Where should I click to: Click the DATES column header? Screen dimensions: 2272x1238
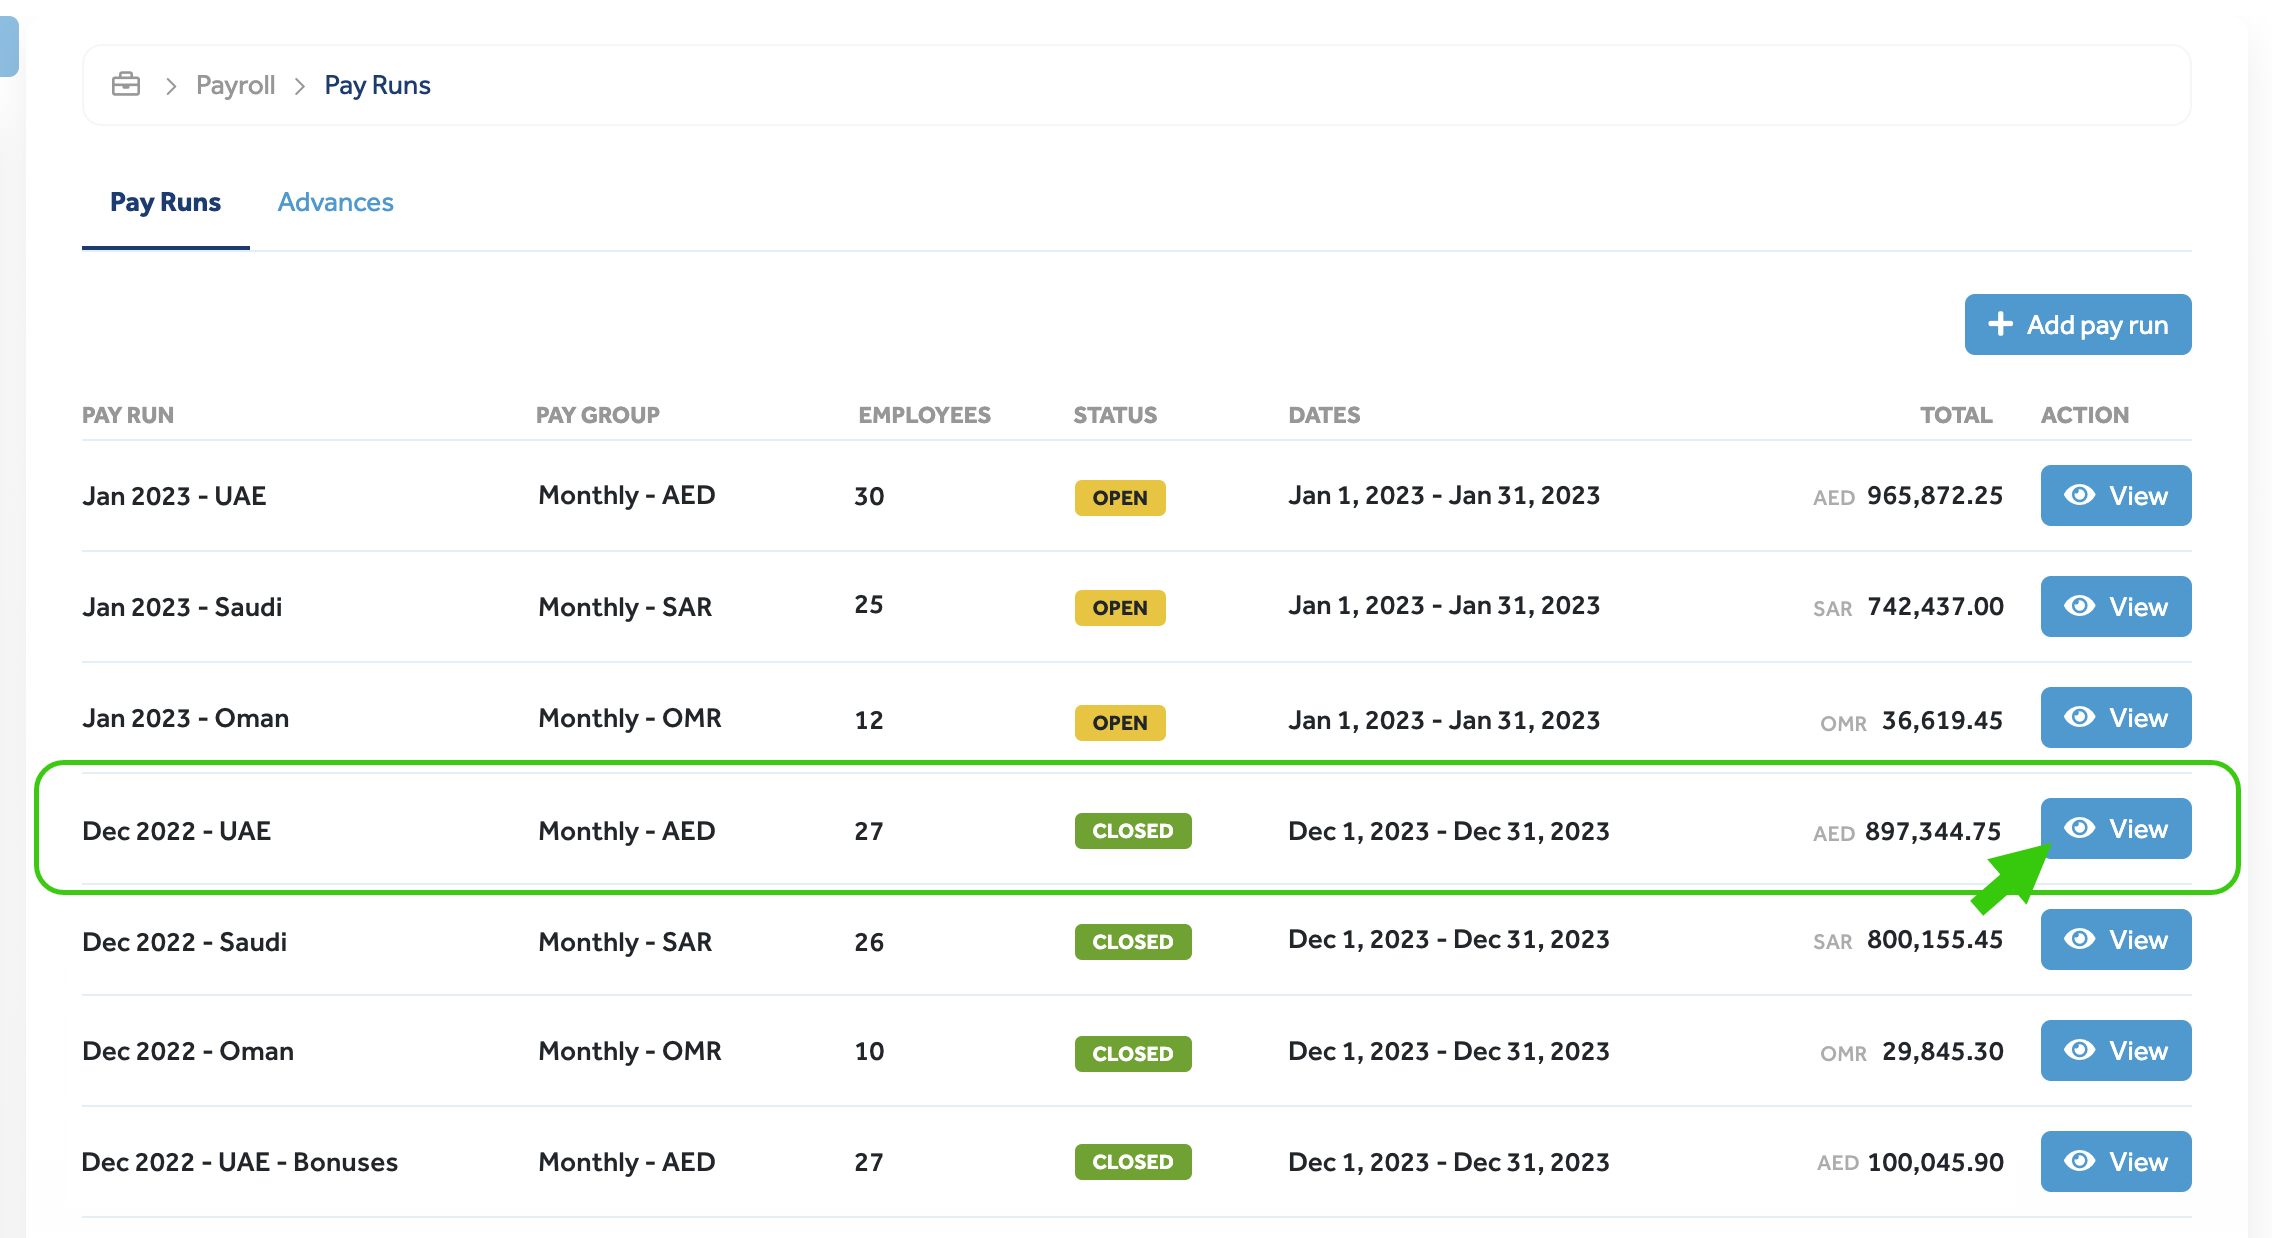(1324, 415)
